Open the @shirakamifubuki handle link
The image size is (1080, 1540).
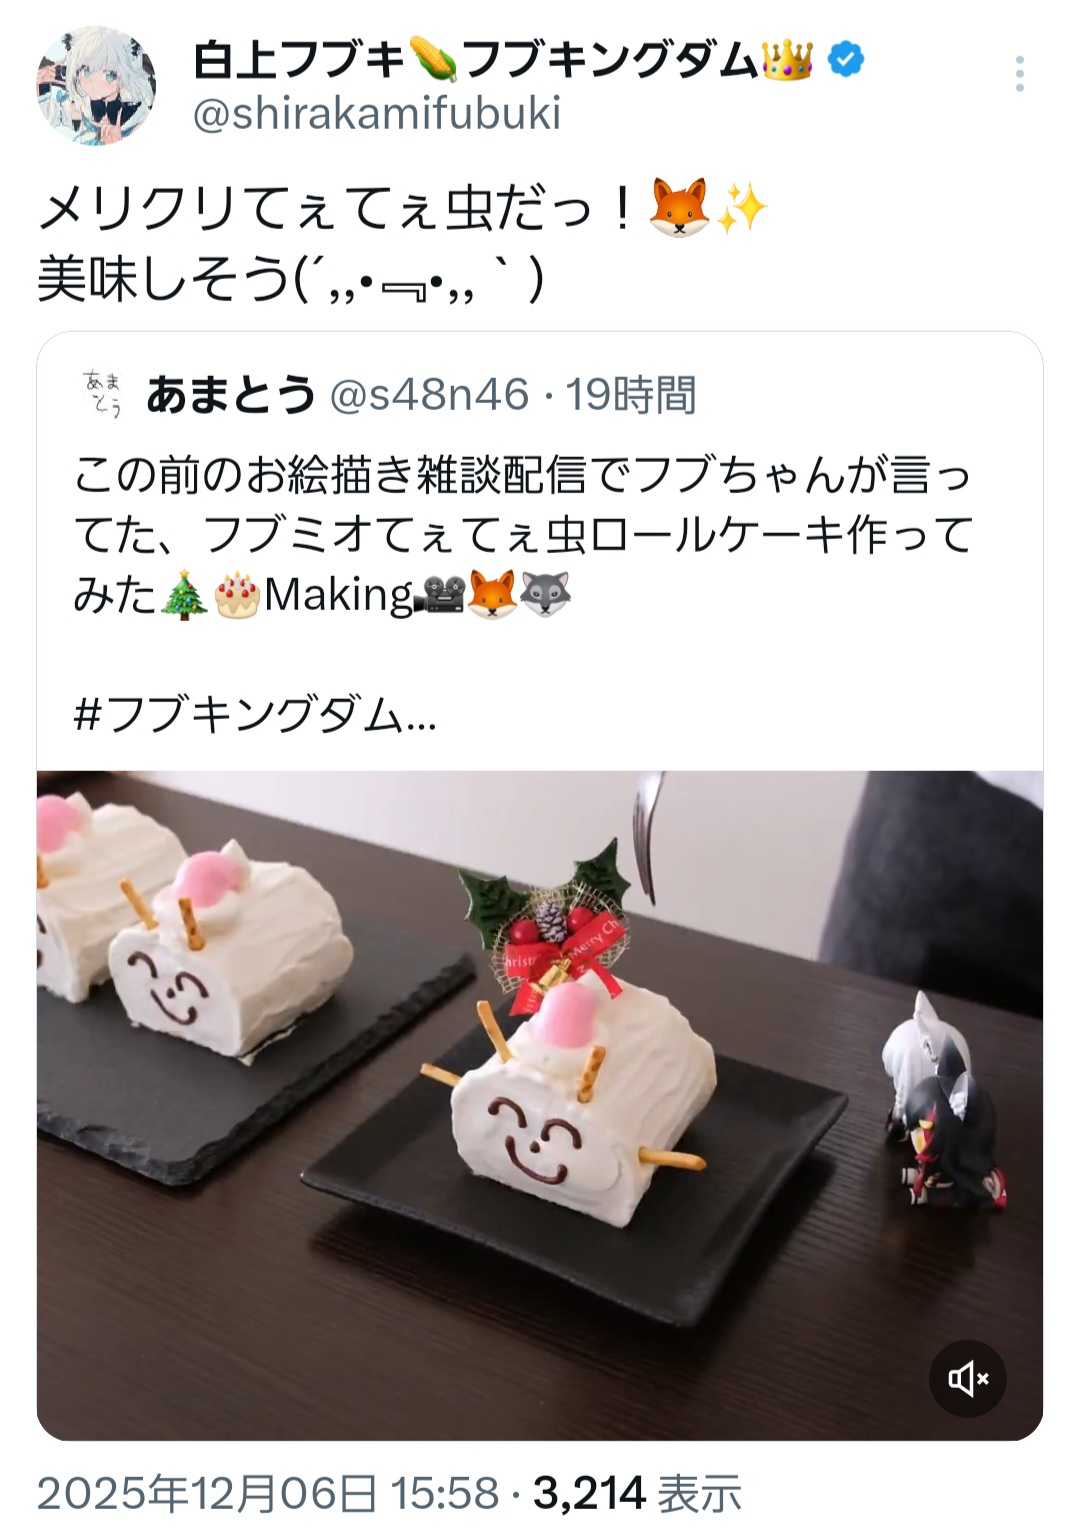(x=376, y=114)
